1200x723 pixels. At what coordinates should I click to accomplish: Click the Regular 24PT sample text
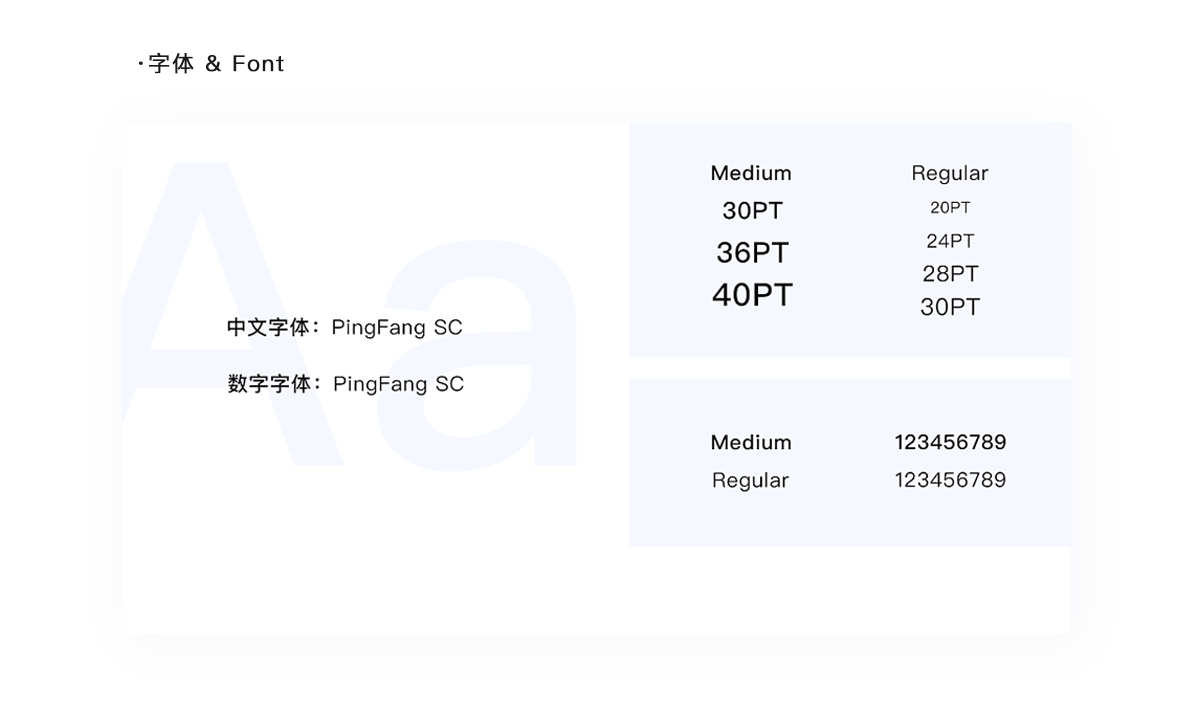pos(950,241)
